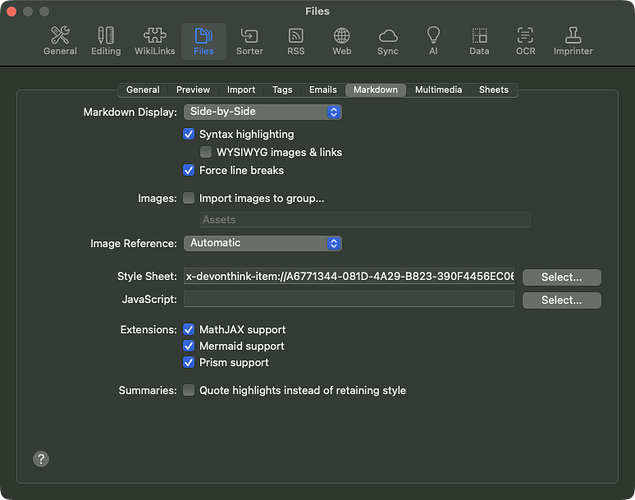Open the WikiLinks preferences pane
This screenshot has width=635, height=500.
point(155,41)
